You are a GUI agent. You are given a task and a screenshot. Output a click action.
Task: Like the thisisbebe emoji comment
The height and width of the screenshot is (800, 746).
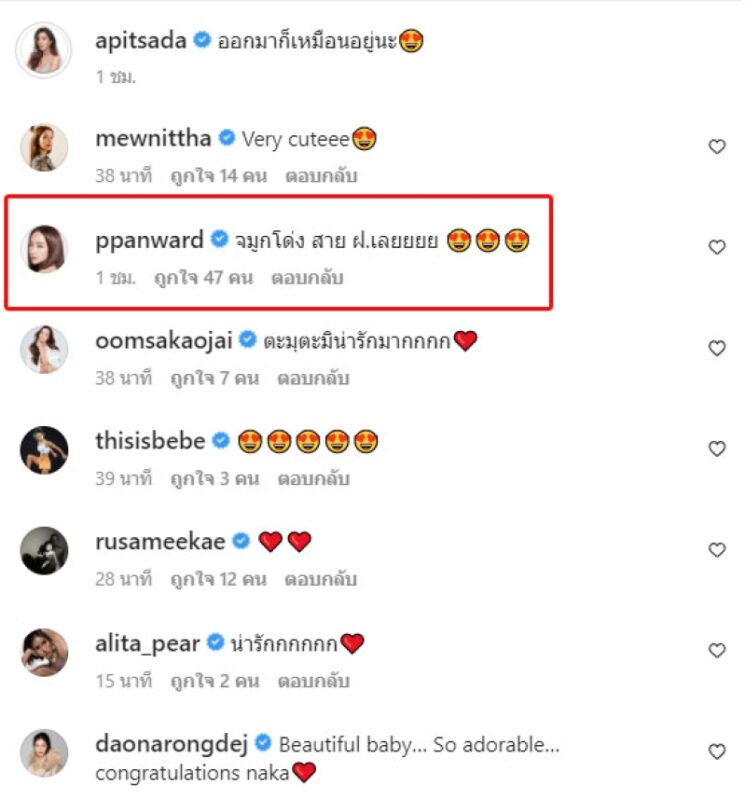click(x=716, y=449)
